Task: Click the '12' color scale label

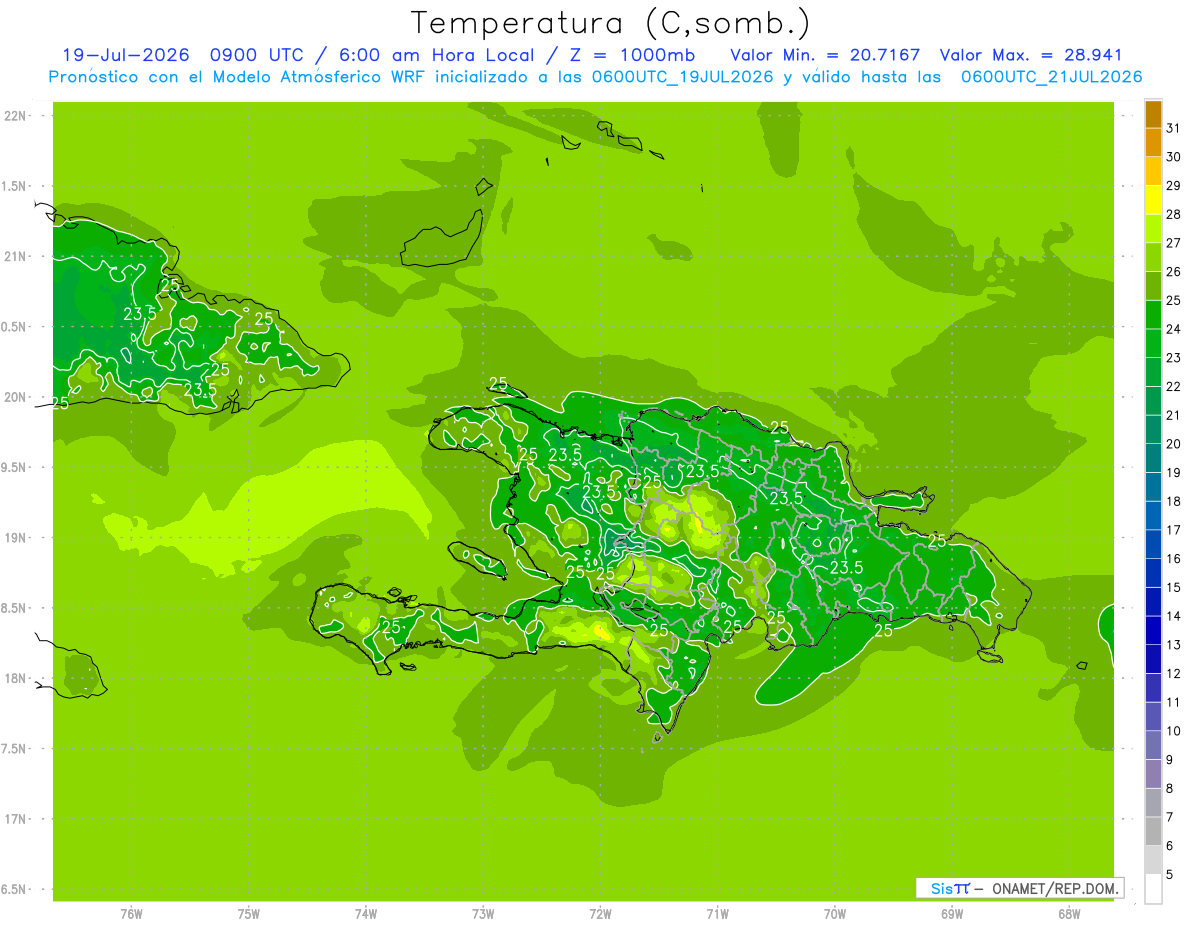Action: pos(1174,674)
